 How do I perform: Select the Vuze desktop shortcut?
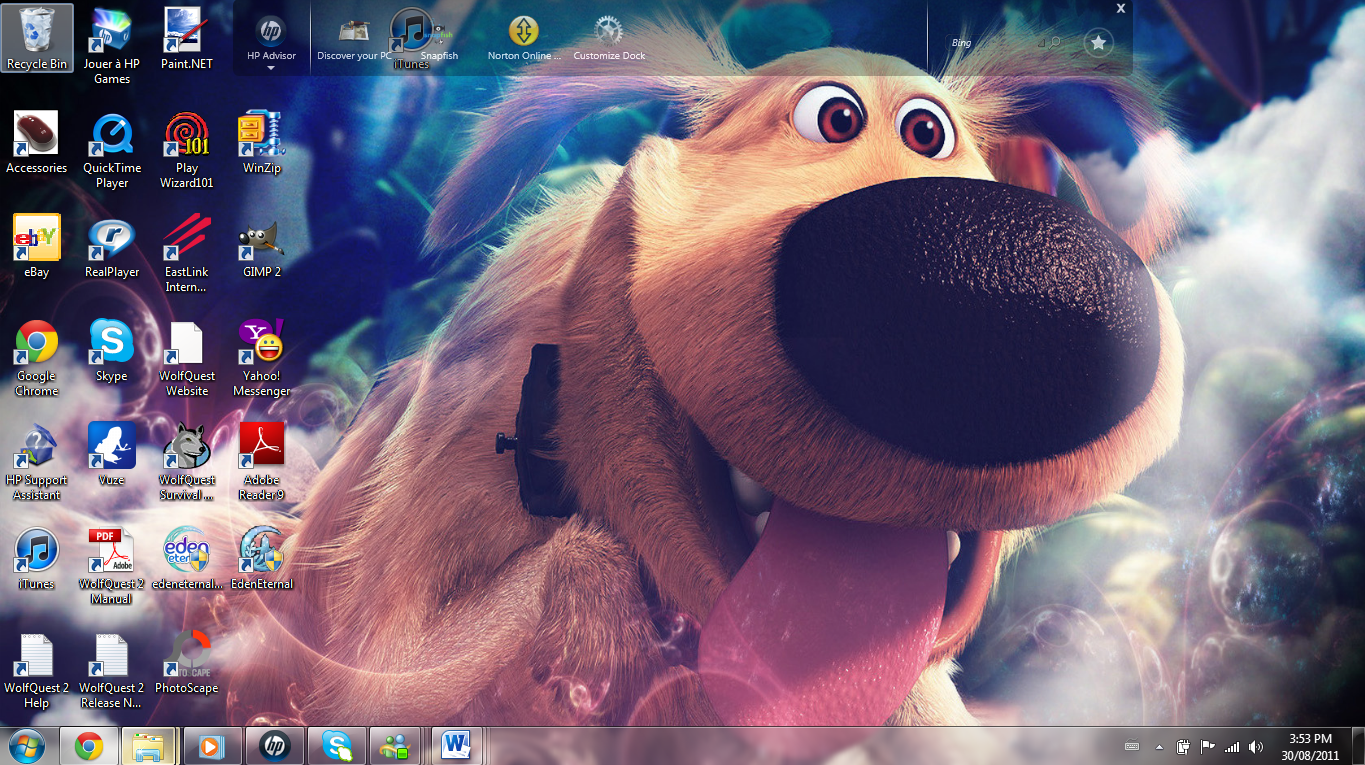[x=111, y=447]
